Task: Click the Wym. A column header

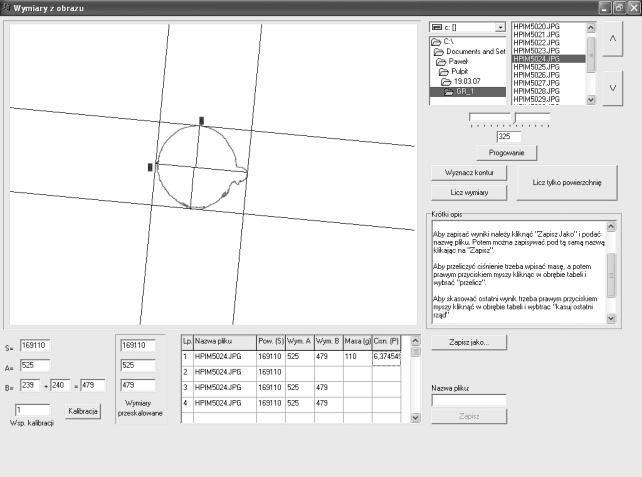Action: (300, 342)
